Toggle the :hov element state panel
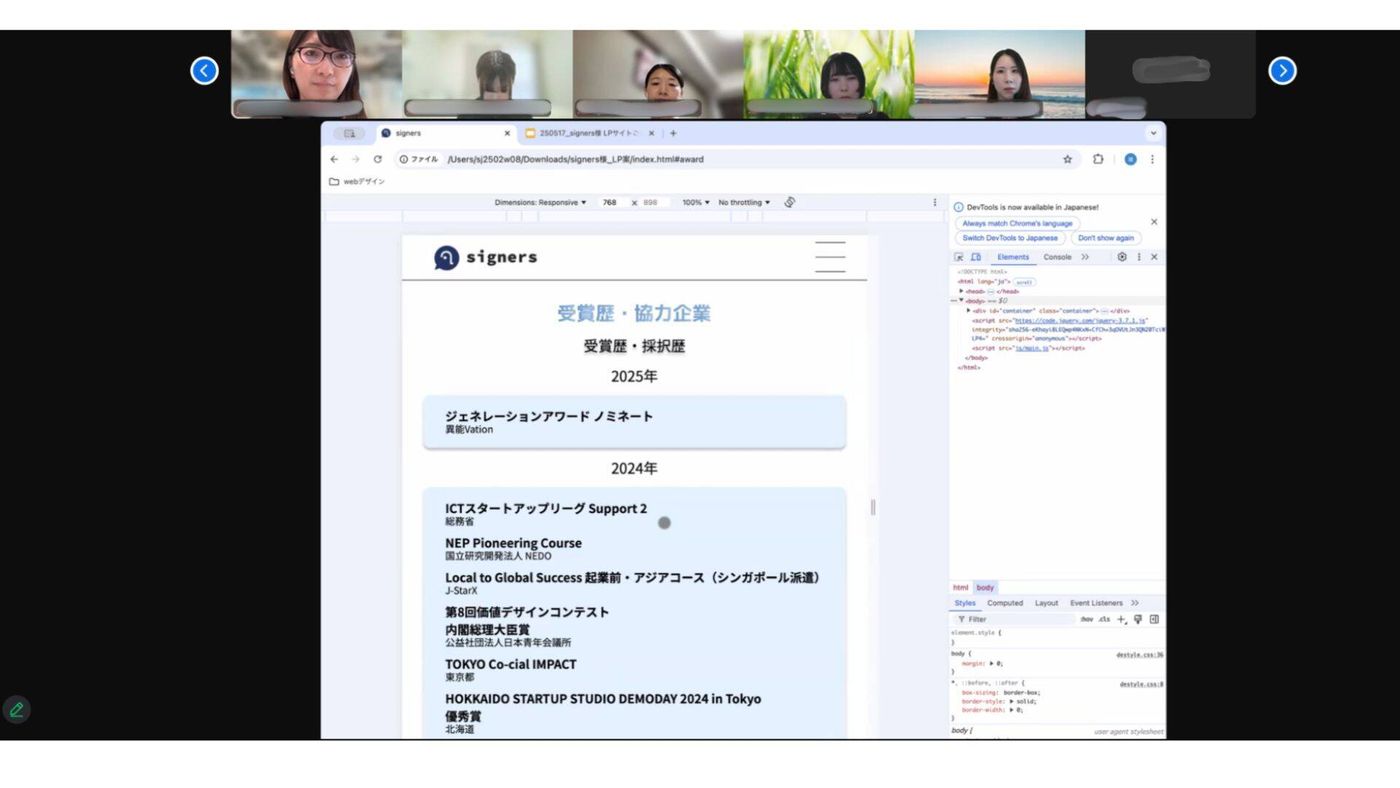Screen dimensions: 1400x788 1087,619
